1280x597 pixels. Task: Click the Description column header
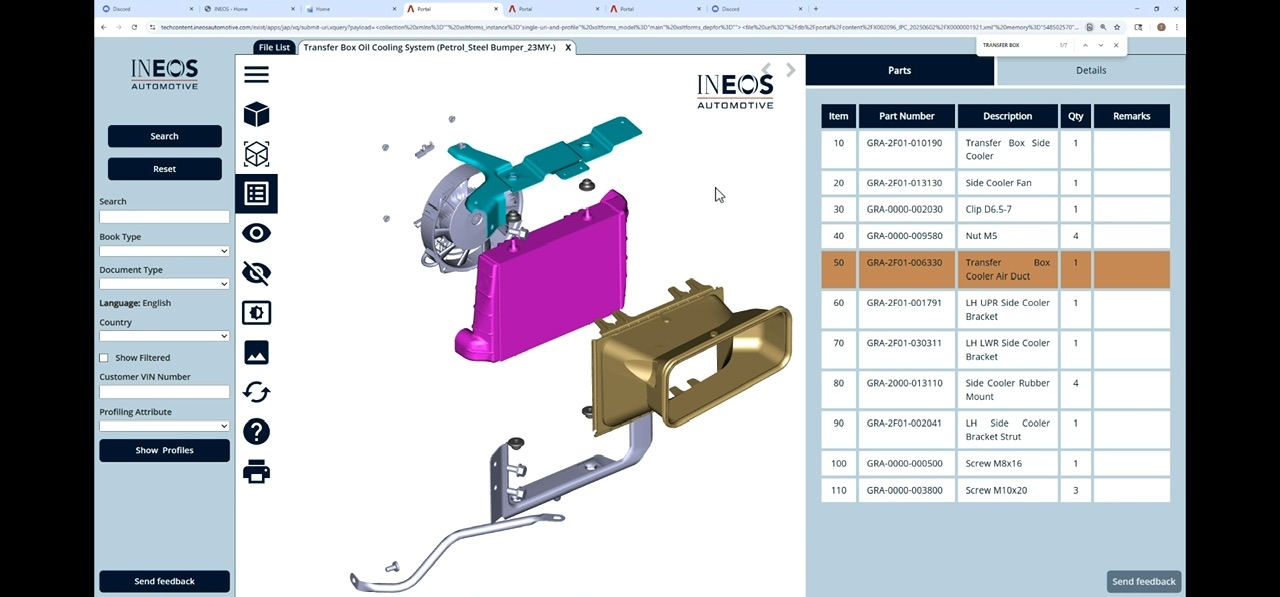pyautogui.click(x=1007, y=116)
